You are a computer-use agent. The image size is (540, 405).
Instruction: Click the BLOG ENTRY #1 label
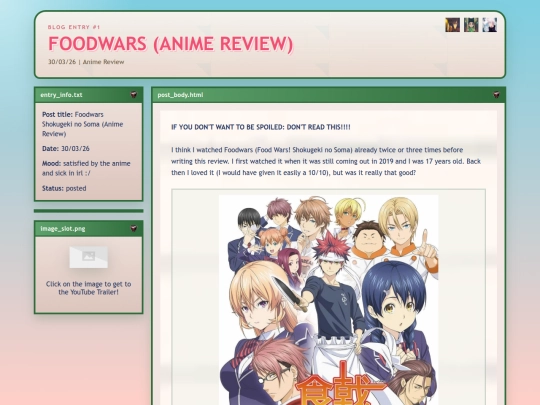74,27
